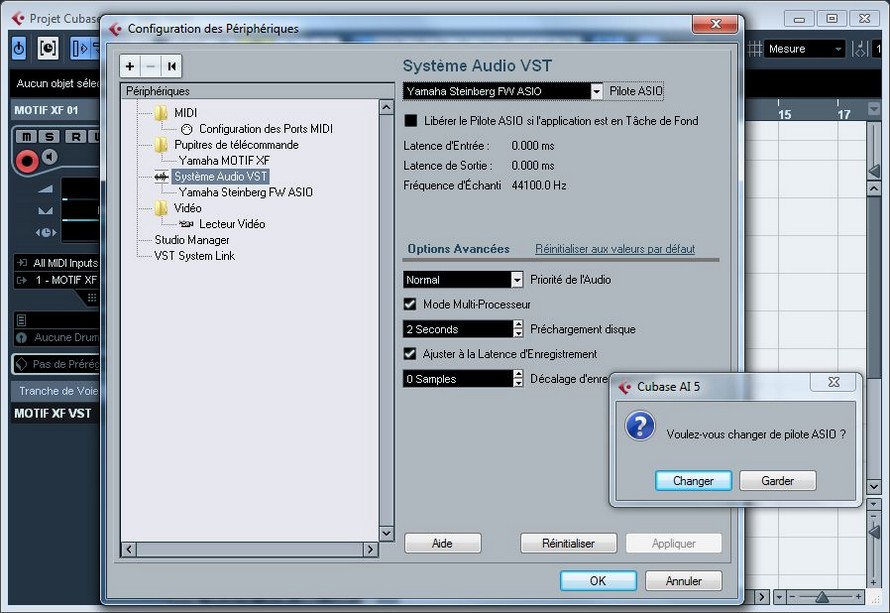Click the add device plus icon
The height and width of the screenshot is (613, 890).
point(130,66)
